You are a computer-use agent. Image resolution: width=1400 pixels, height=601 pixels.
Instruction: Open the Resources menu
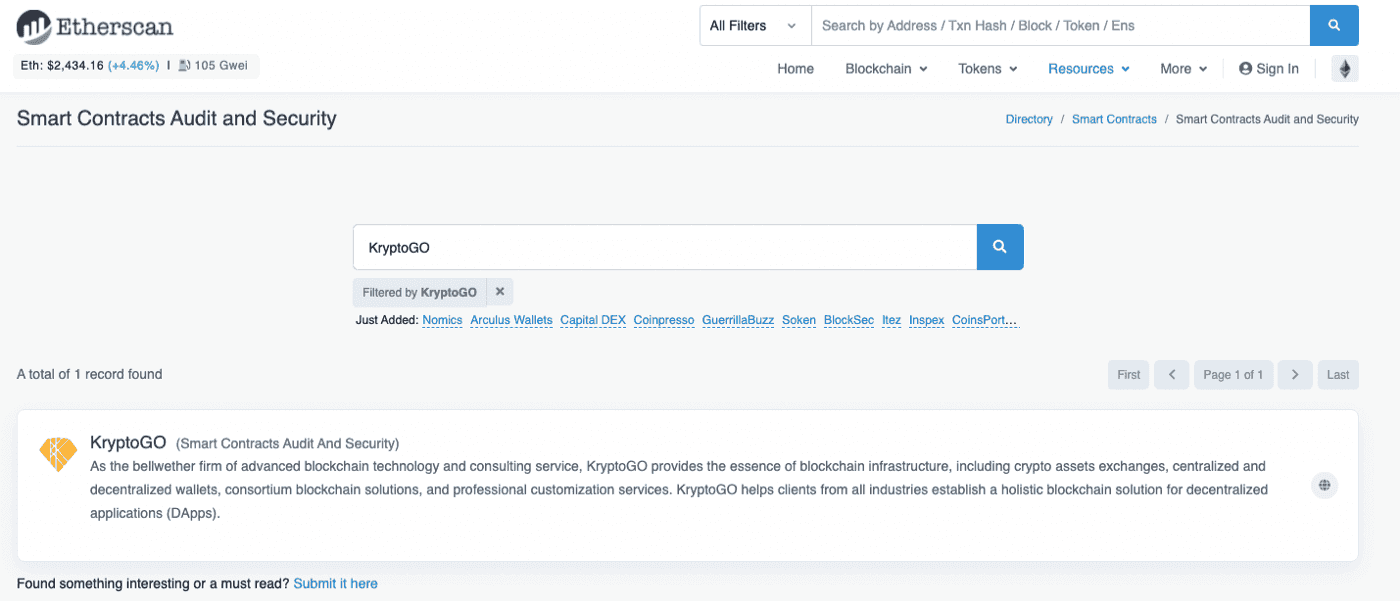(1088, 69)
